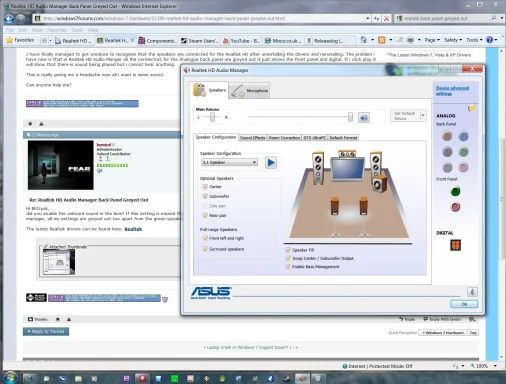Play speaker test with blue arrow button
Viewport: 506px width, 384px height.
(x=271, y=162)
